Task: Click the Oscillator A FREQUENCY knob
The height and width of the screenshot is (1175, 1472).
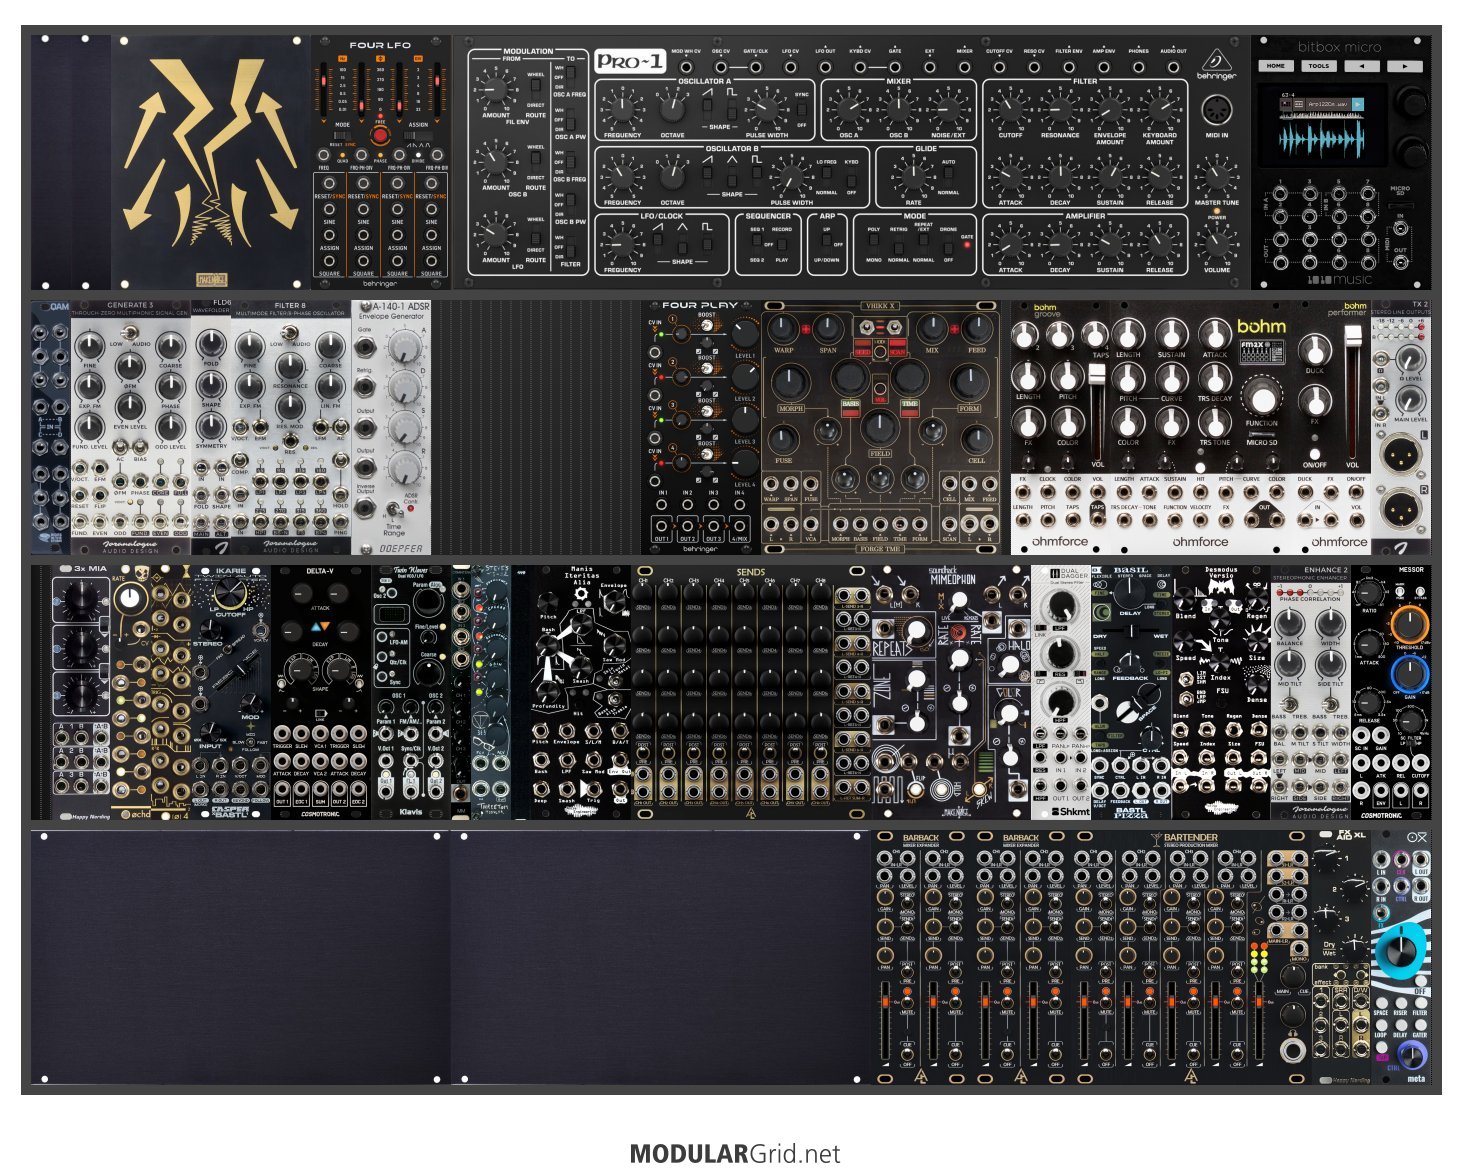Action: (x=622, y=108)
